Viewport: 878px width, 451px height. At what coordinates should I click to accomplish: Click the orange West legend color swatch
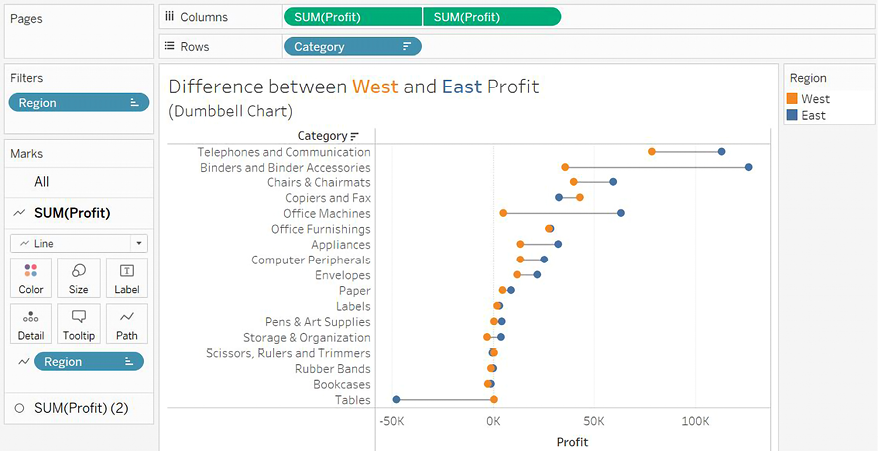792,99
